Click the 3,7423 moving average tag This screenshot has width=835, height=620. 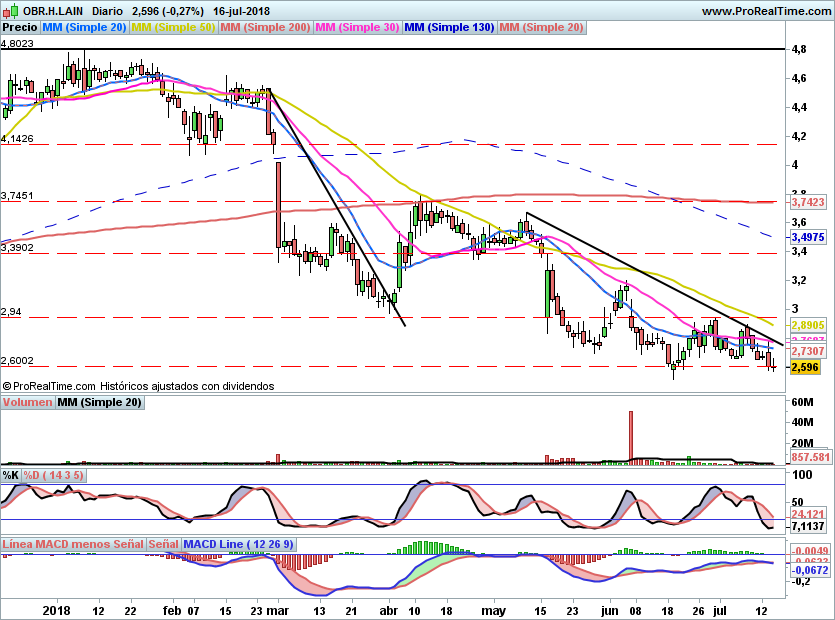point(806,201)
